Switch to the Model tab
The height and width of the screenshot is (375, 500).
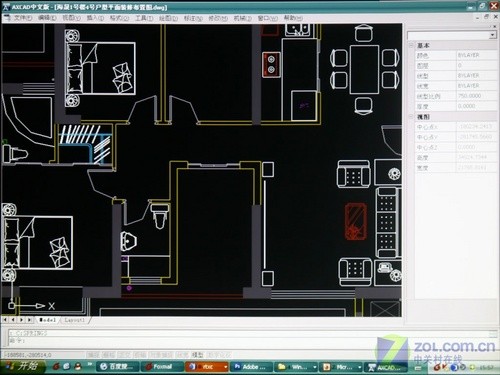(47, 320)
